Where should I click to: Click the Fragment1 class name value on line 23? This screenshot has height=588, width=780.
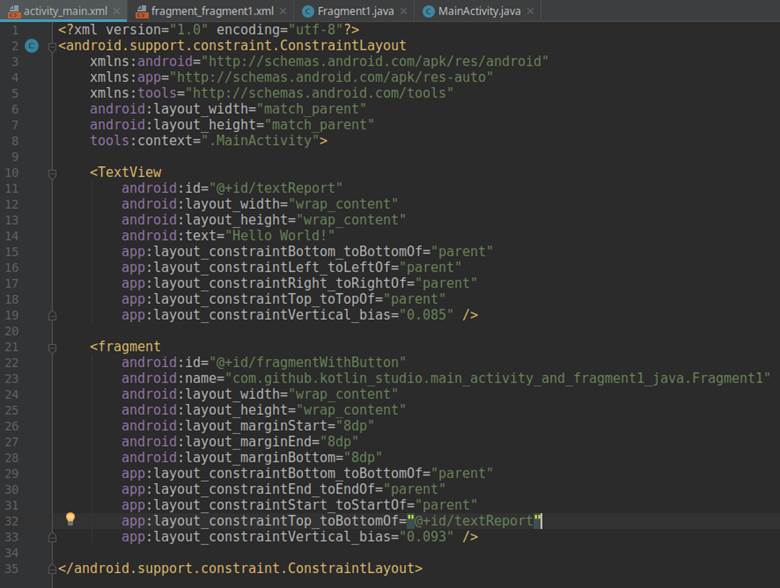coord(498,379)
